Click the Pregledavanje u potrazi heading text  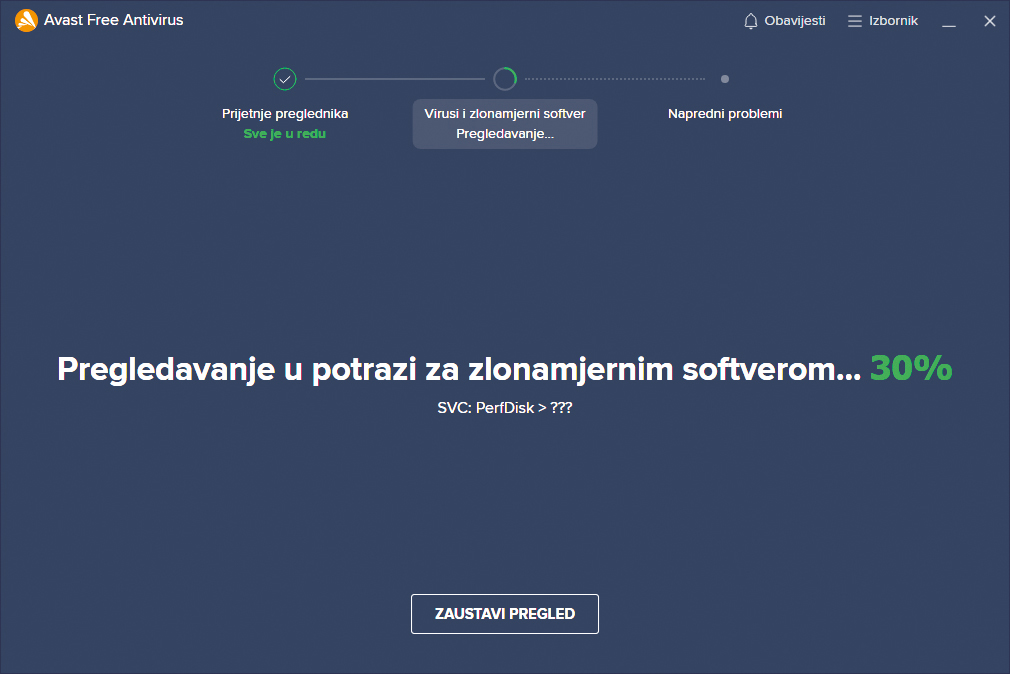(458, 369)
